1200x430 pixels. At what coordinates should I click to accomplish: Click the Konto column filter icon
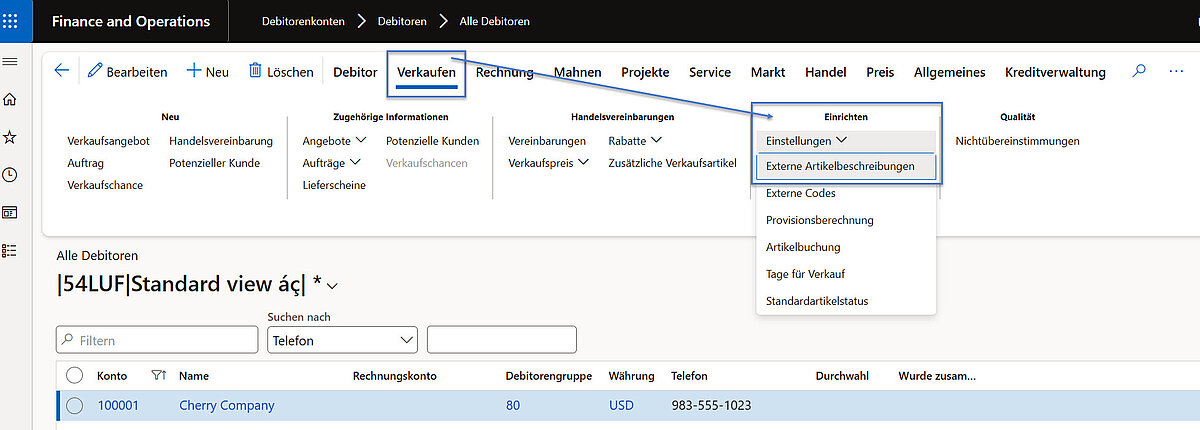pyautogui.click(x=157, y=376)
